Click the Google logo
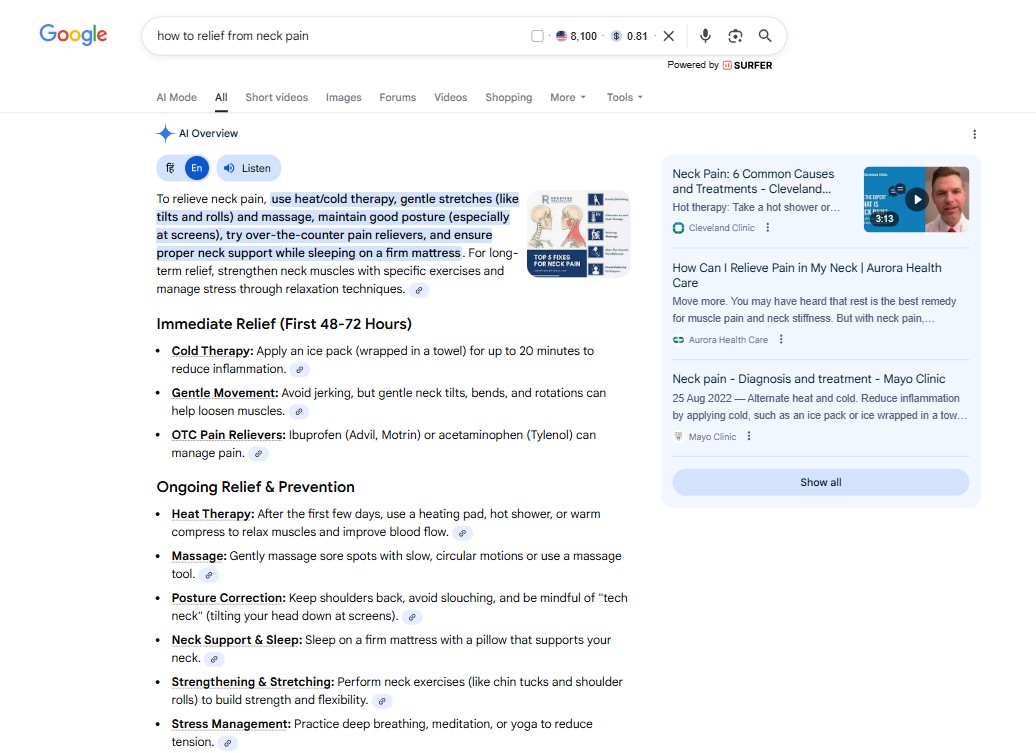The width and height of the screenshot is (1036, 753). pyautogui.click(x=73, y=33)
